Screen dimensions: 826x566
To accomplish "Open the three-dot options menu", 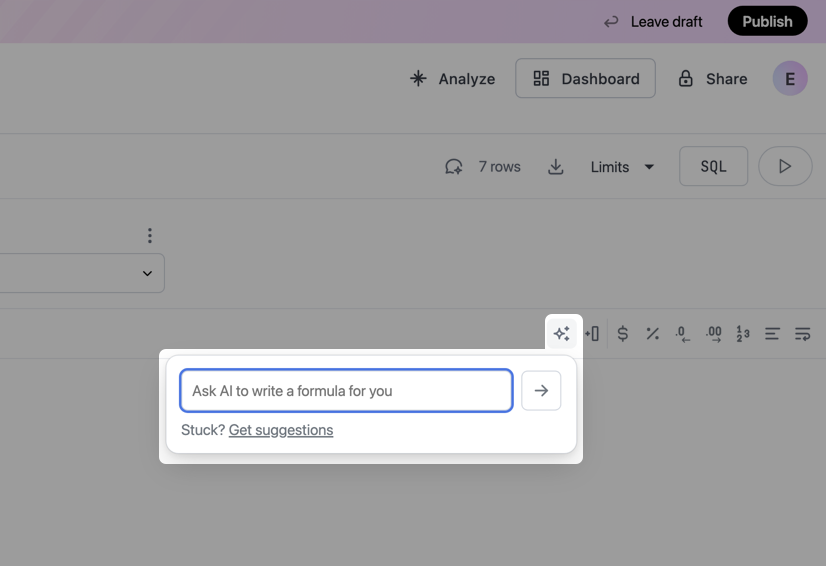I will [x=150, y=236].
